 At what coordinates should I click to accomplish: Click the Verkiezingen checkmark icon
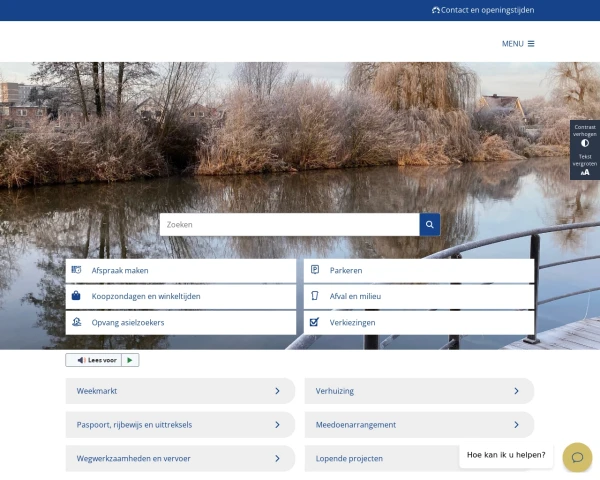(x=315, y=322)
